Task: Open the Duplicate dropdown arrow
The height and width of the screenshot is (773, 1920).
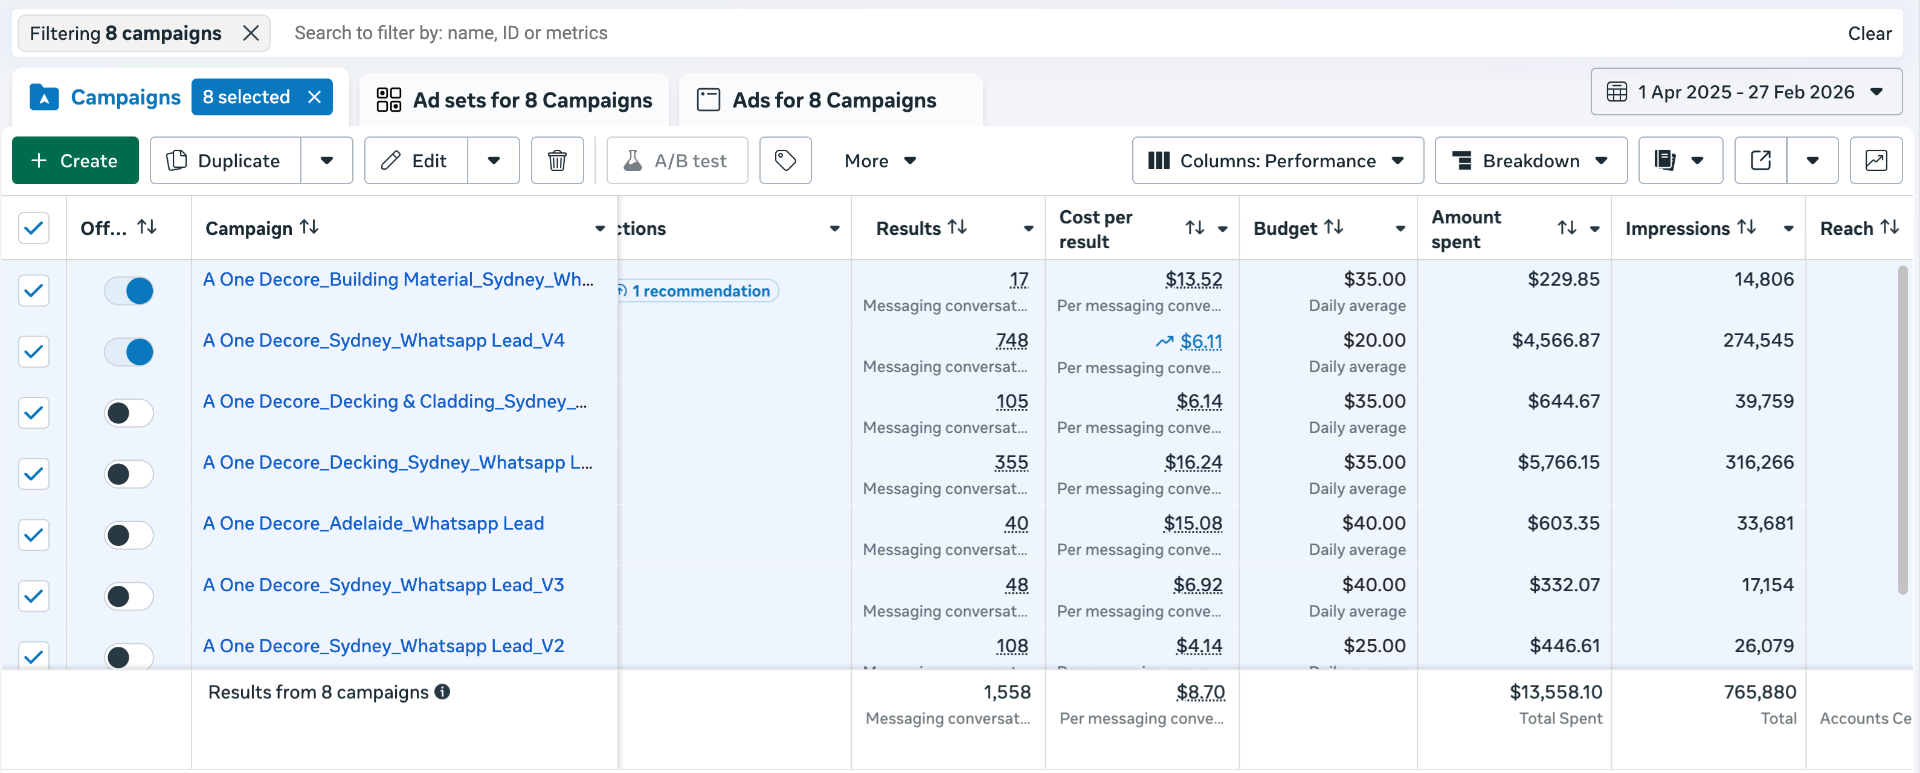Action: (x=327, y=161)
